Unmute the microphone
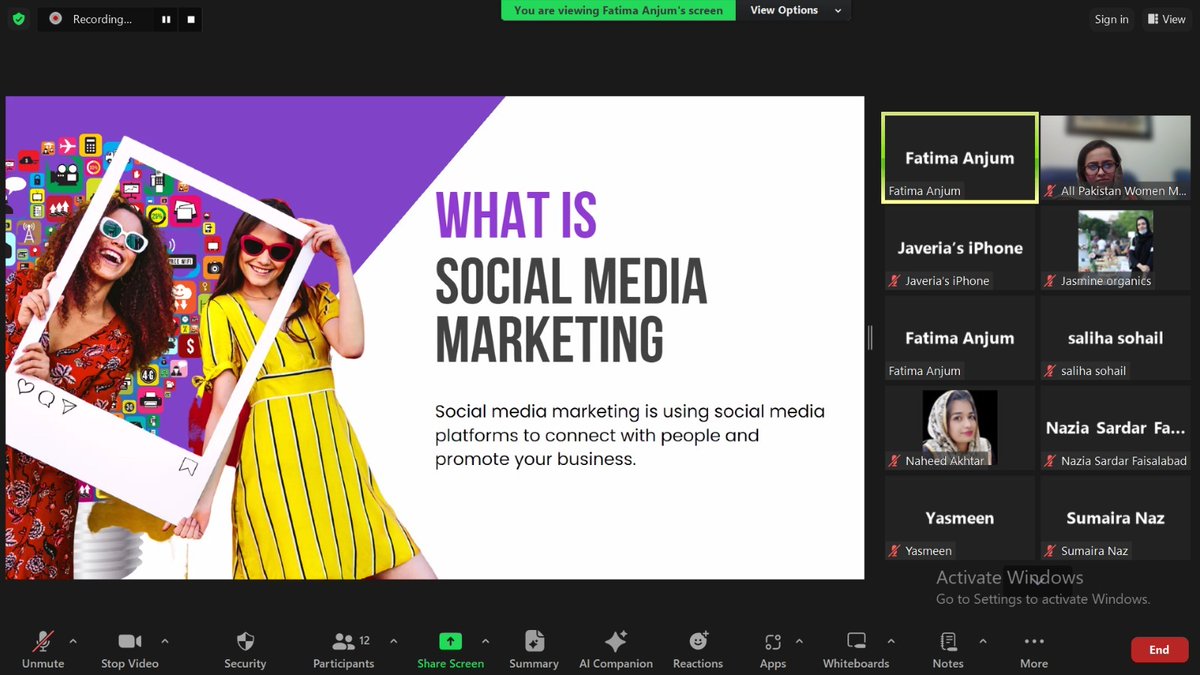Image resolution: width=1200 pixels, height=675 pixels. pyautogui.click(x=43, y=650)
